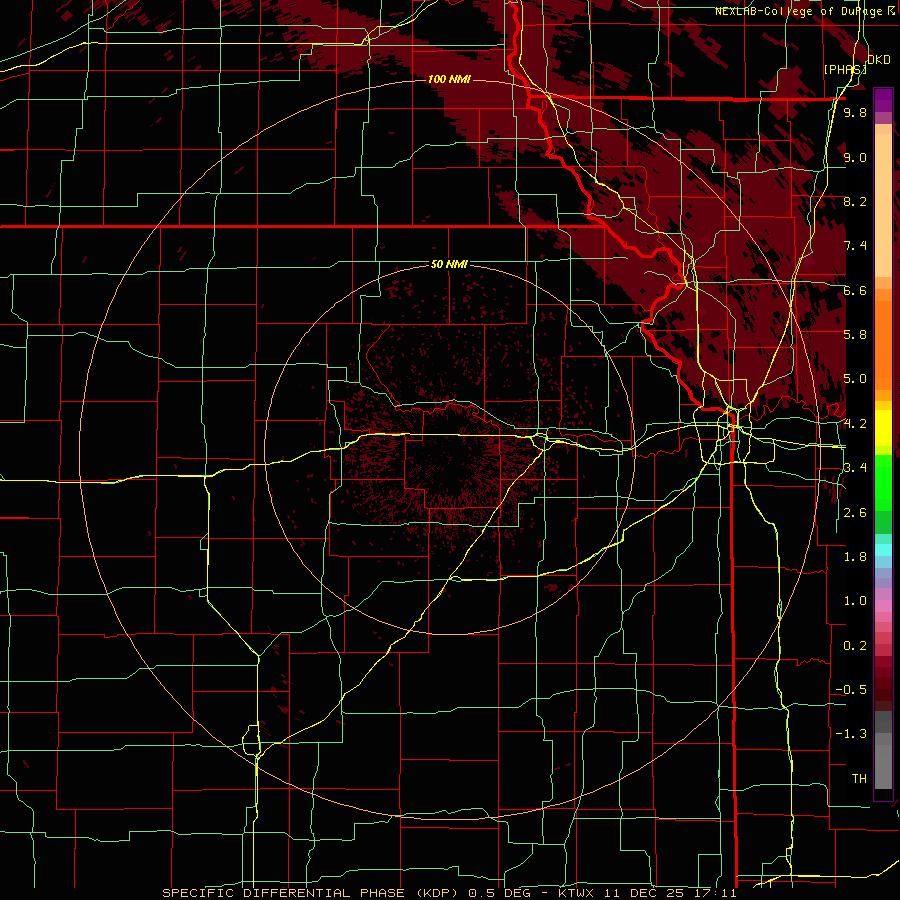Select the 1.8 scale value
This screenshot has width=900, height=900.
855,557
